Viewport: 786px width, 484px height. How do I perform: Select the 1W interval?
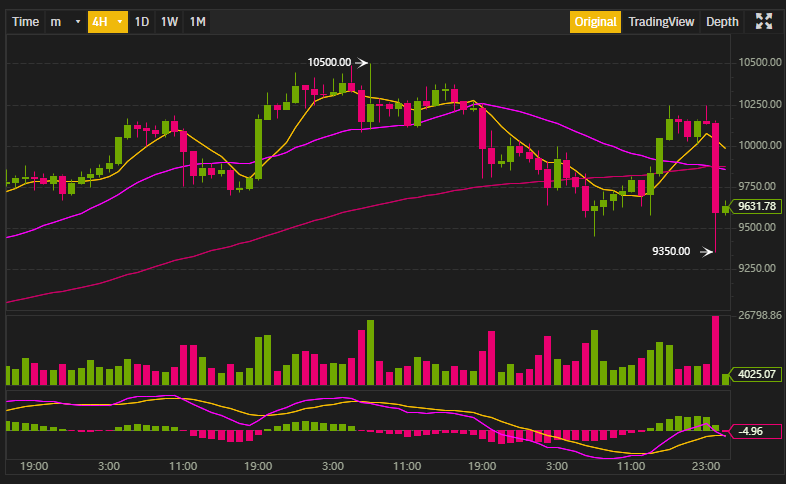coord(170,21)
